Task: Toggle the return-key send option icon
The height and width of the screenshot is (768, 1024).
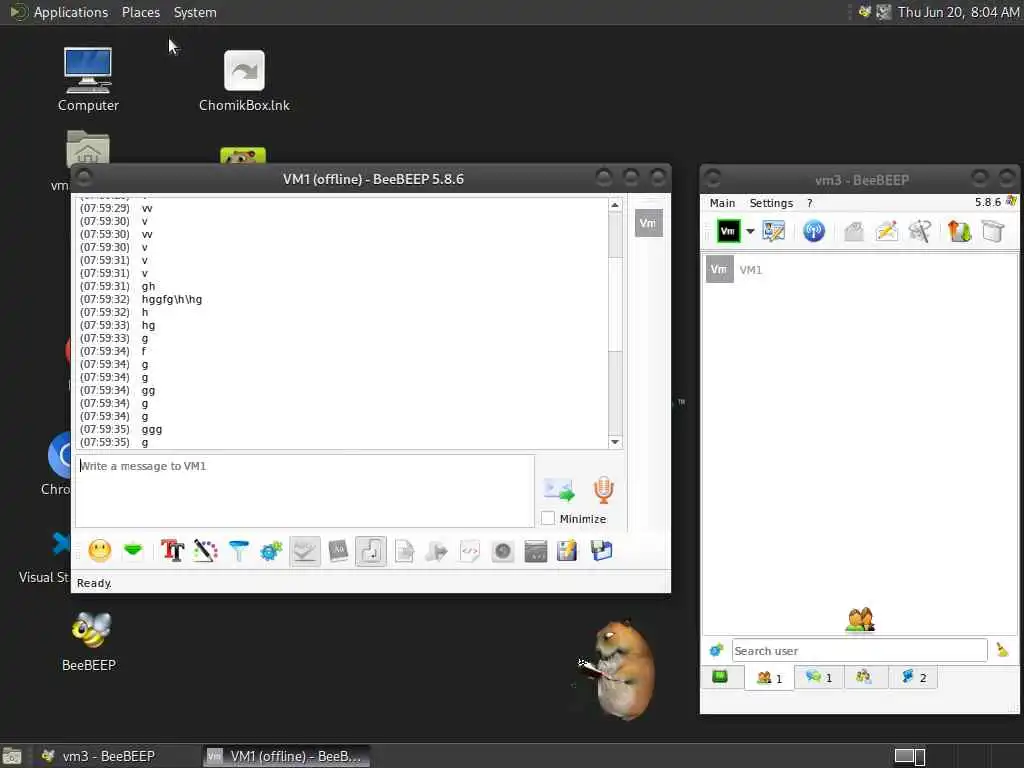Action: [371, 552]
